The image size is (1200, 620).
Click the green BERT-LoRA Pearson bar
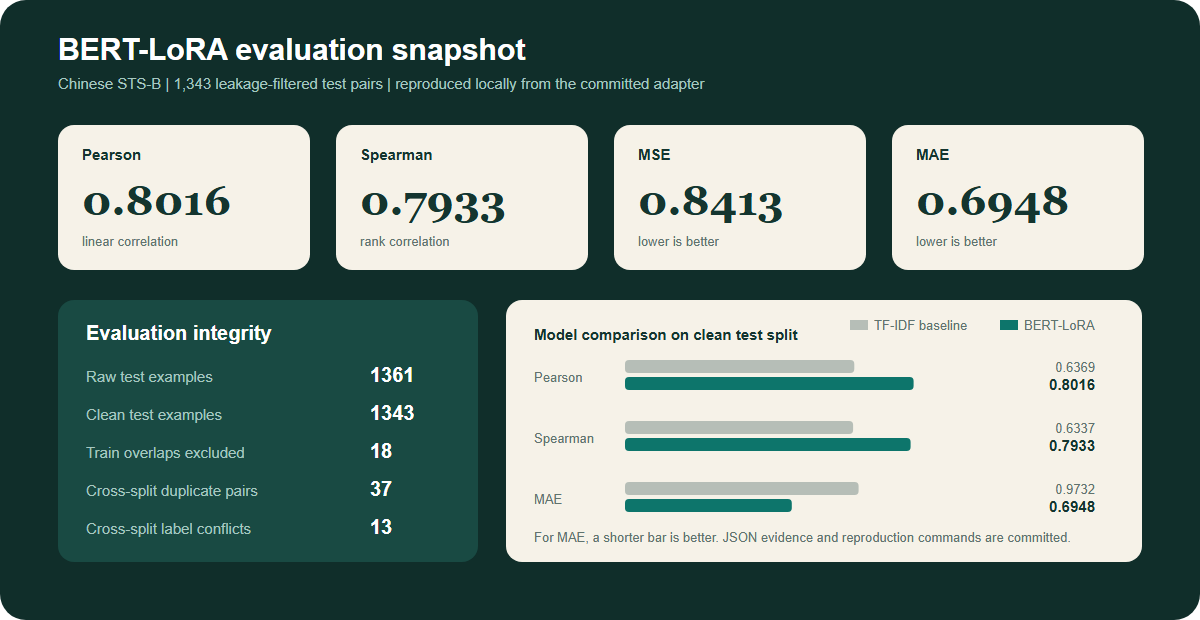point(769,384)
